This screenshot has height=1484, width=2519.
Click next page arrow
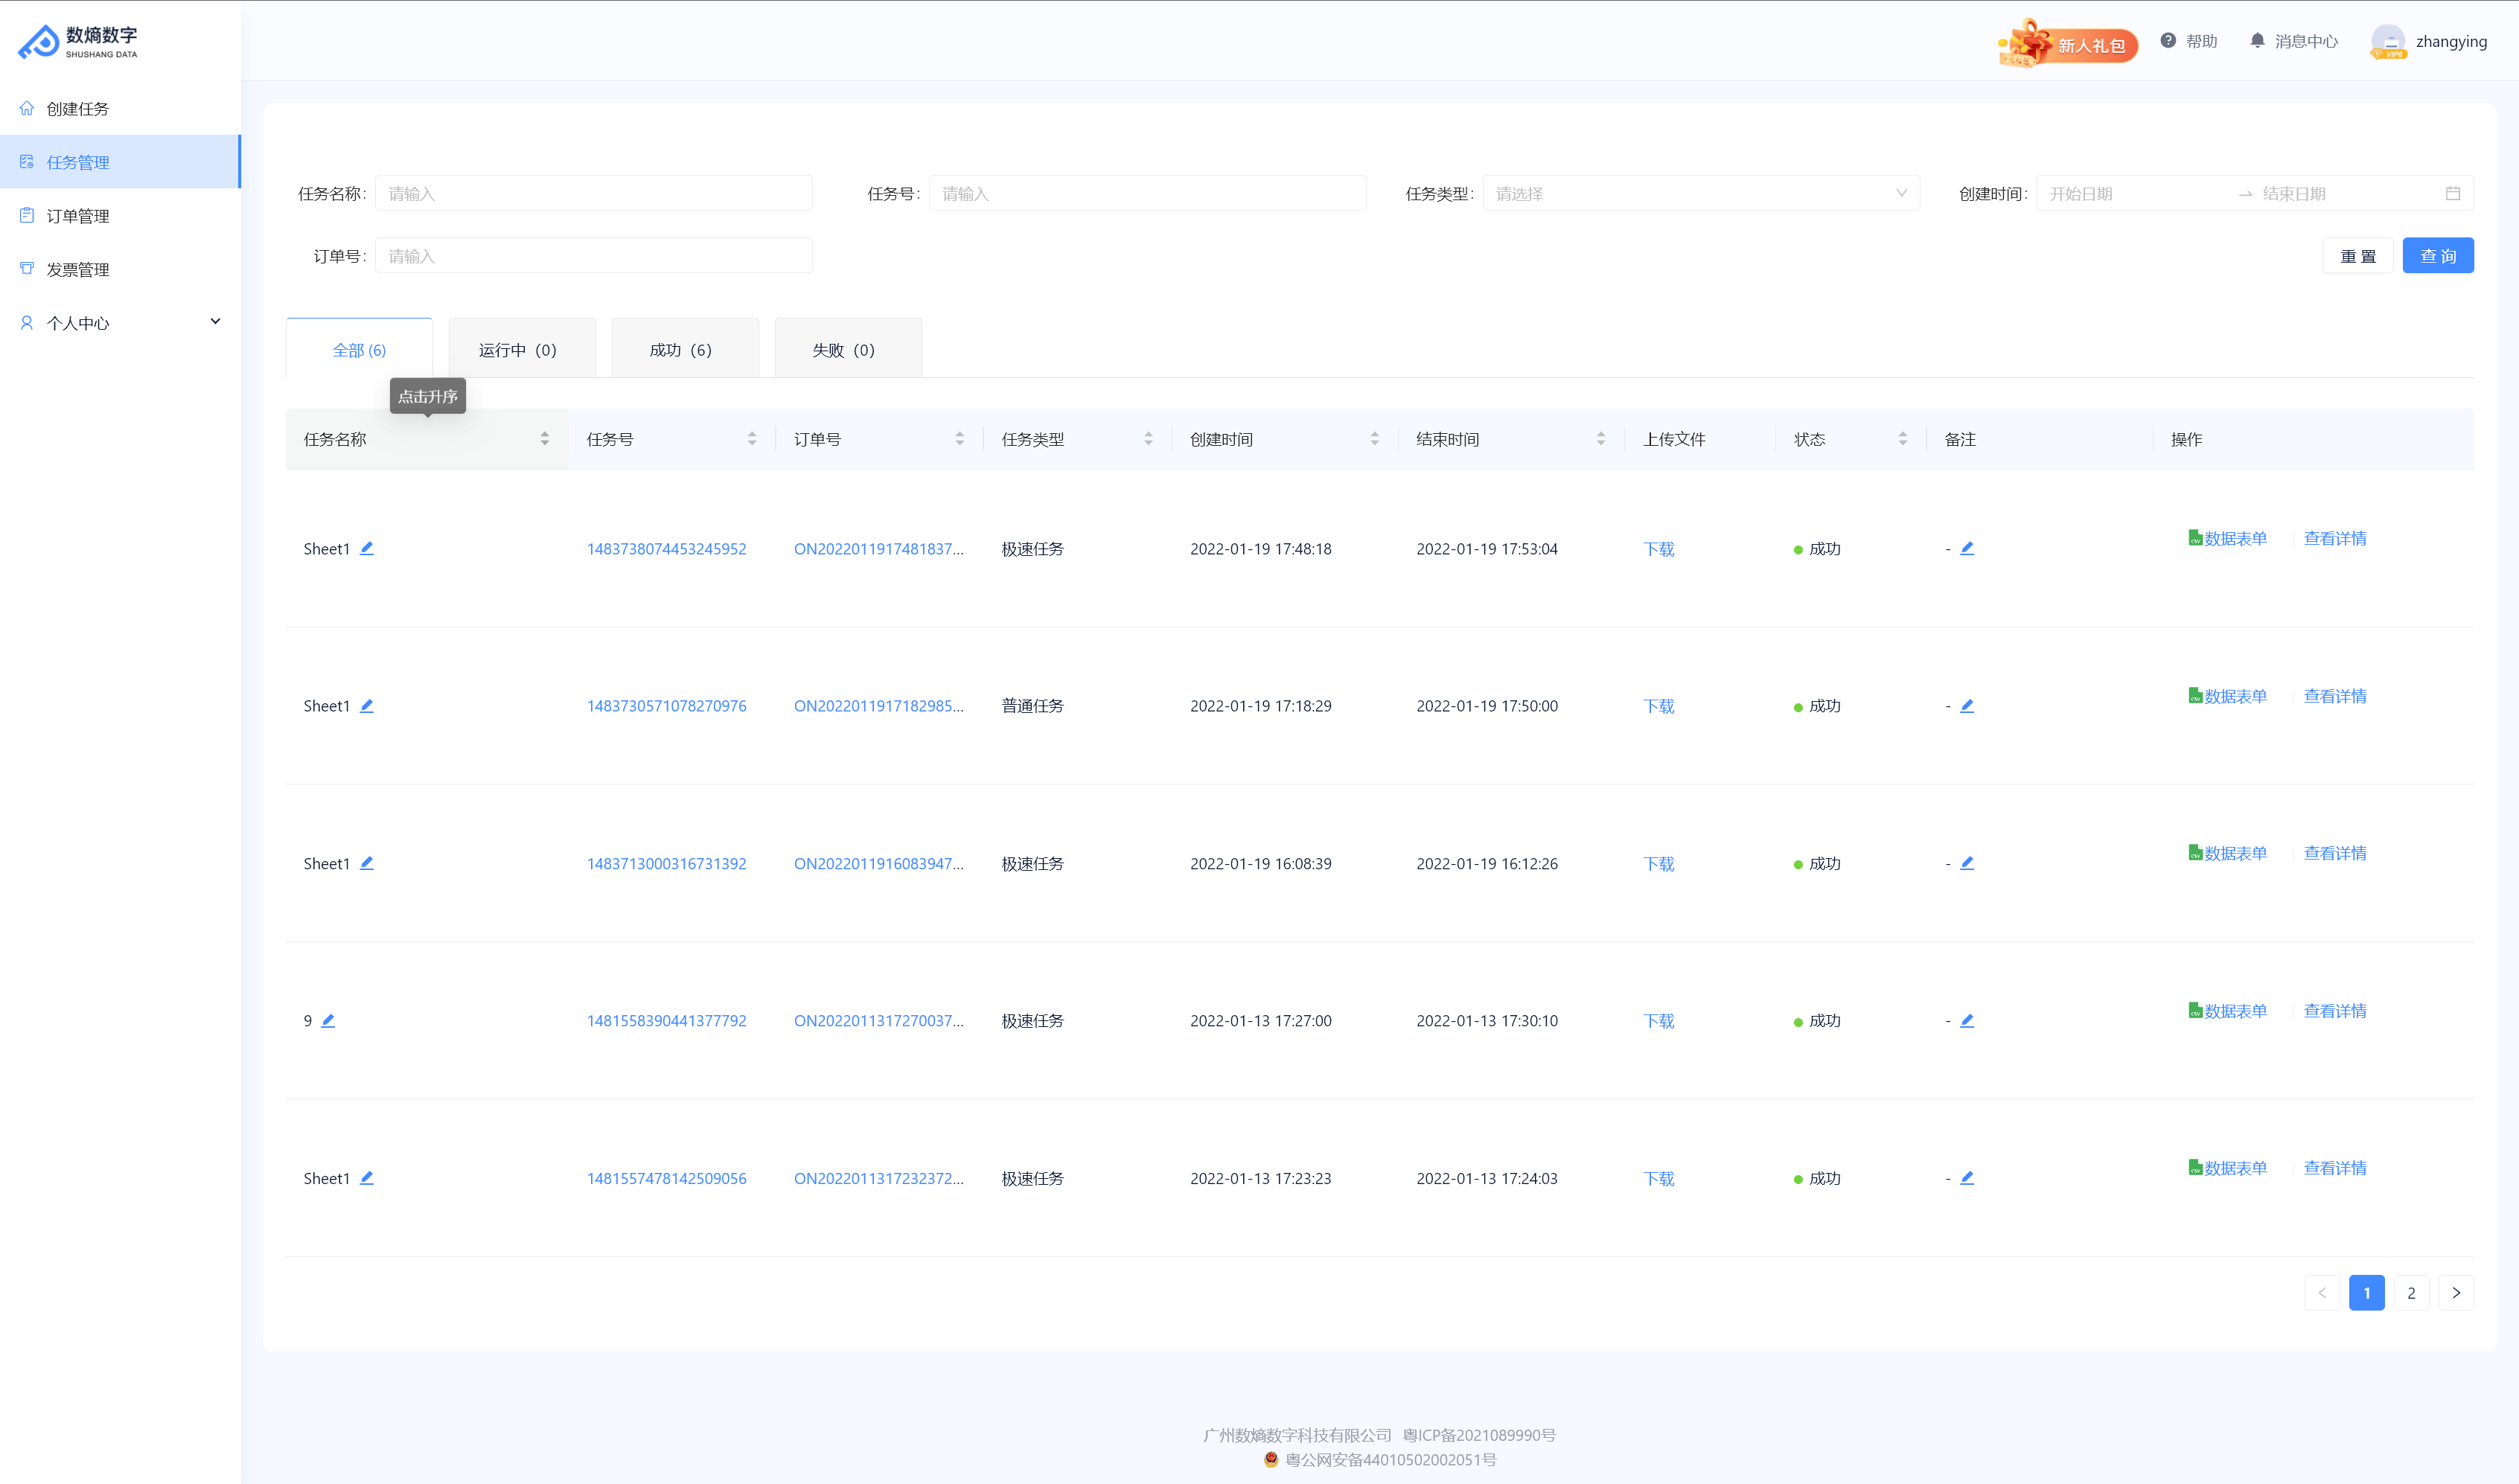[x=2456, y=1293]
